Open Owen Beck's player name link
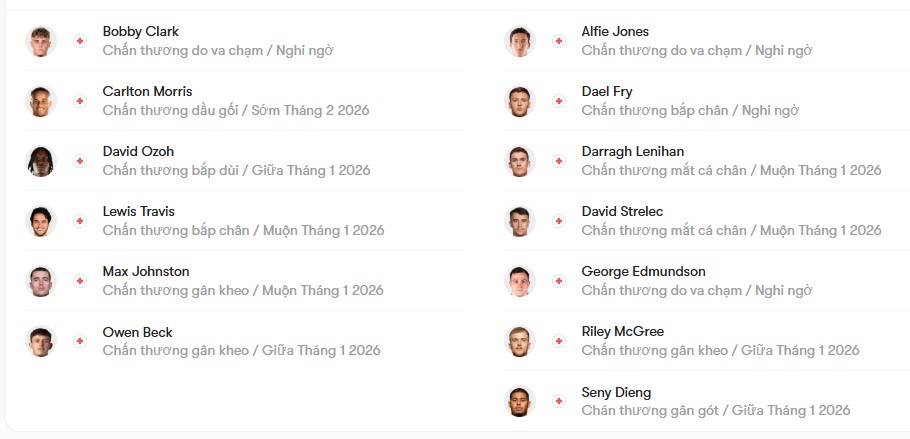This screenshot has height=439, width=910. click(x=137, y=332)
